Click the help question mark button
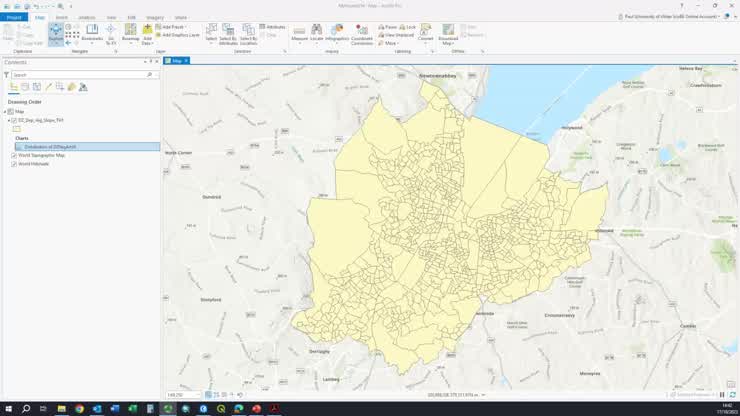 [681, 6]
